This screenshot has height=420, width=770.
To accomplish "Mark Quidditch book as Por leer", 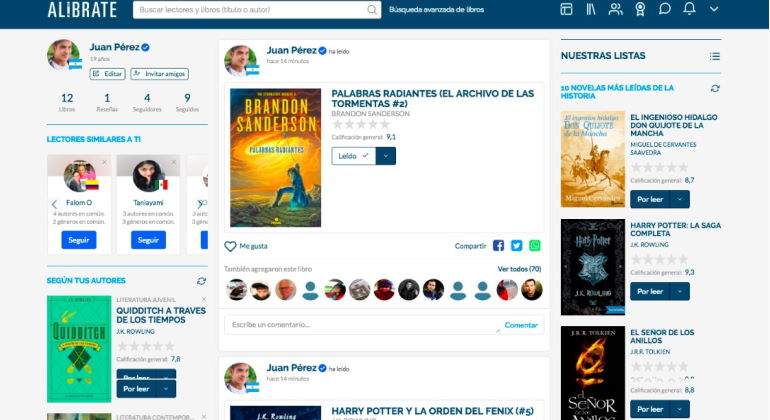I will pyautogui.click(x=136, y=389).
